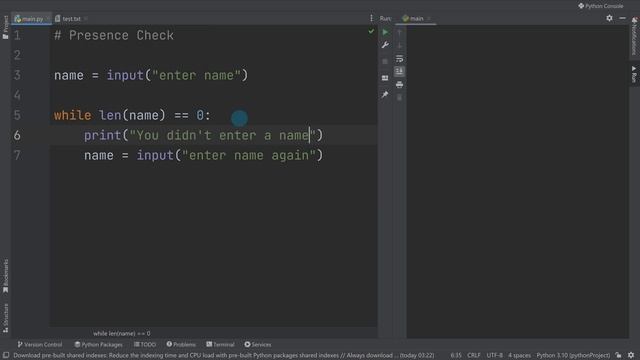
Task: Toggle tool window bars icon in status bar
Action: pyautogui.click(x=6, y=356)
